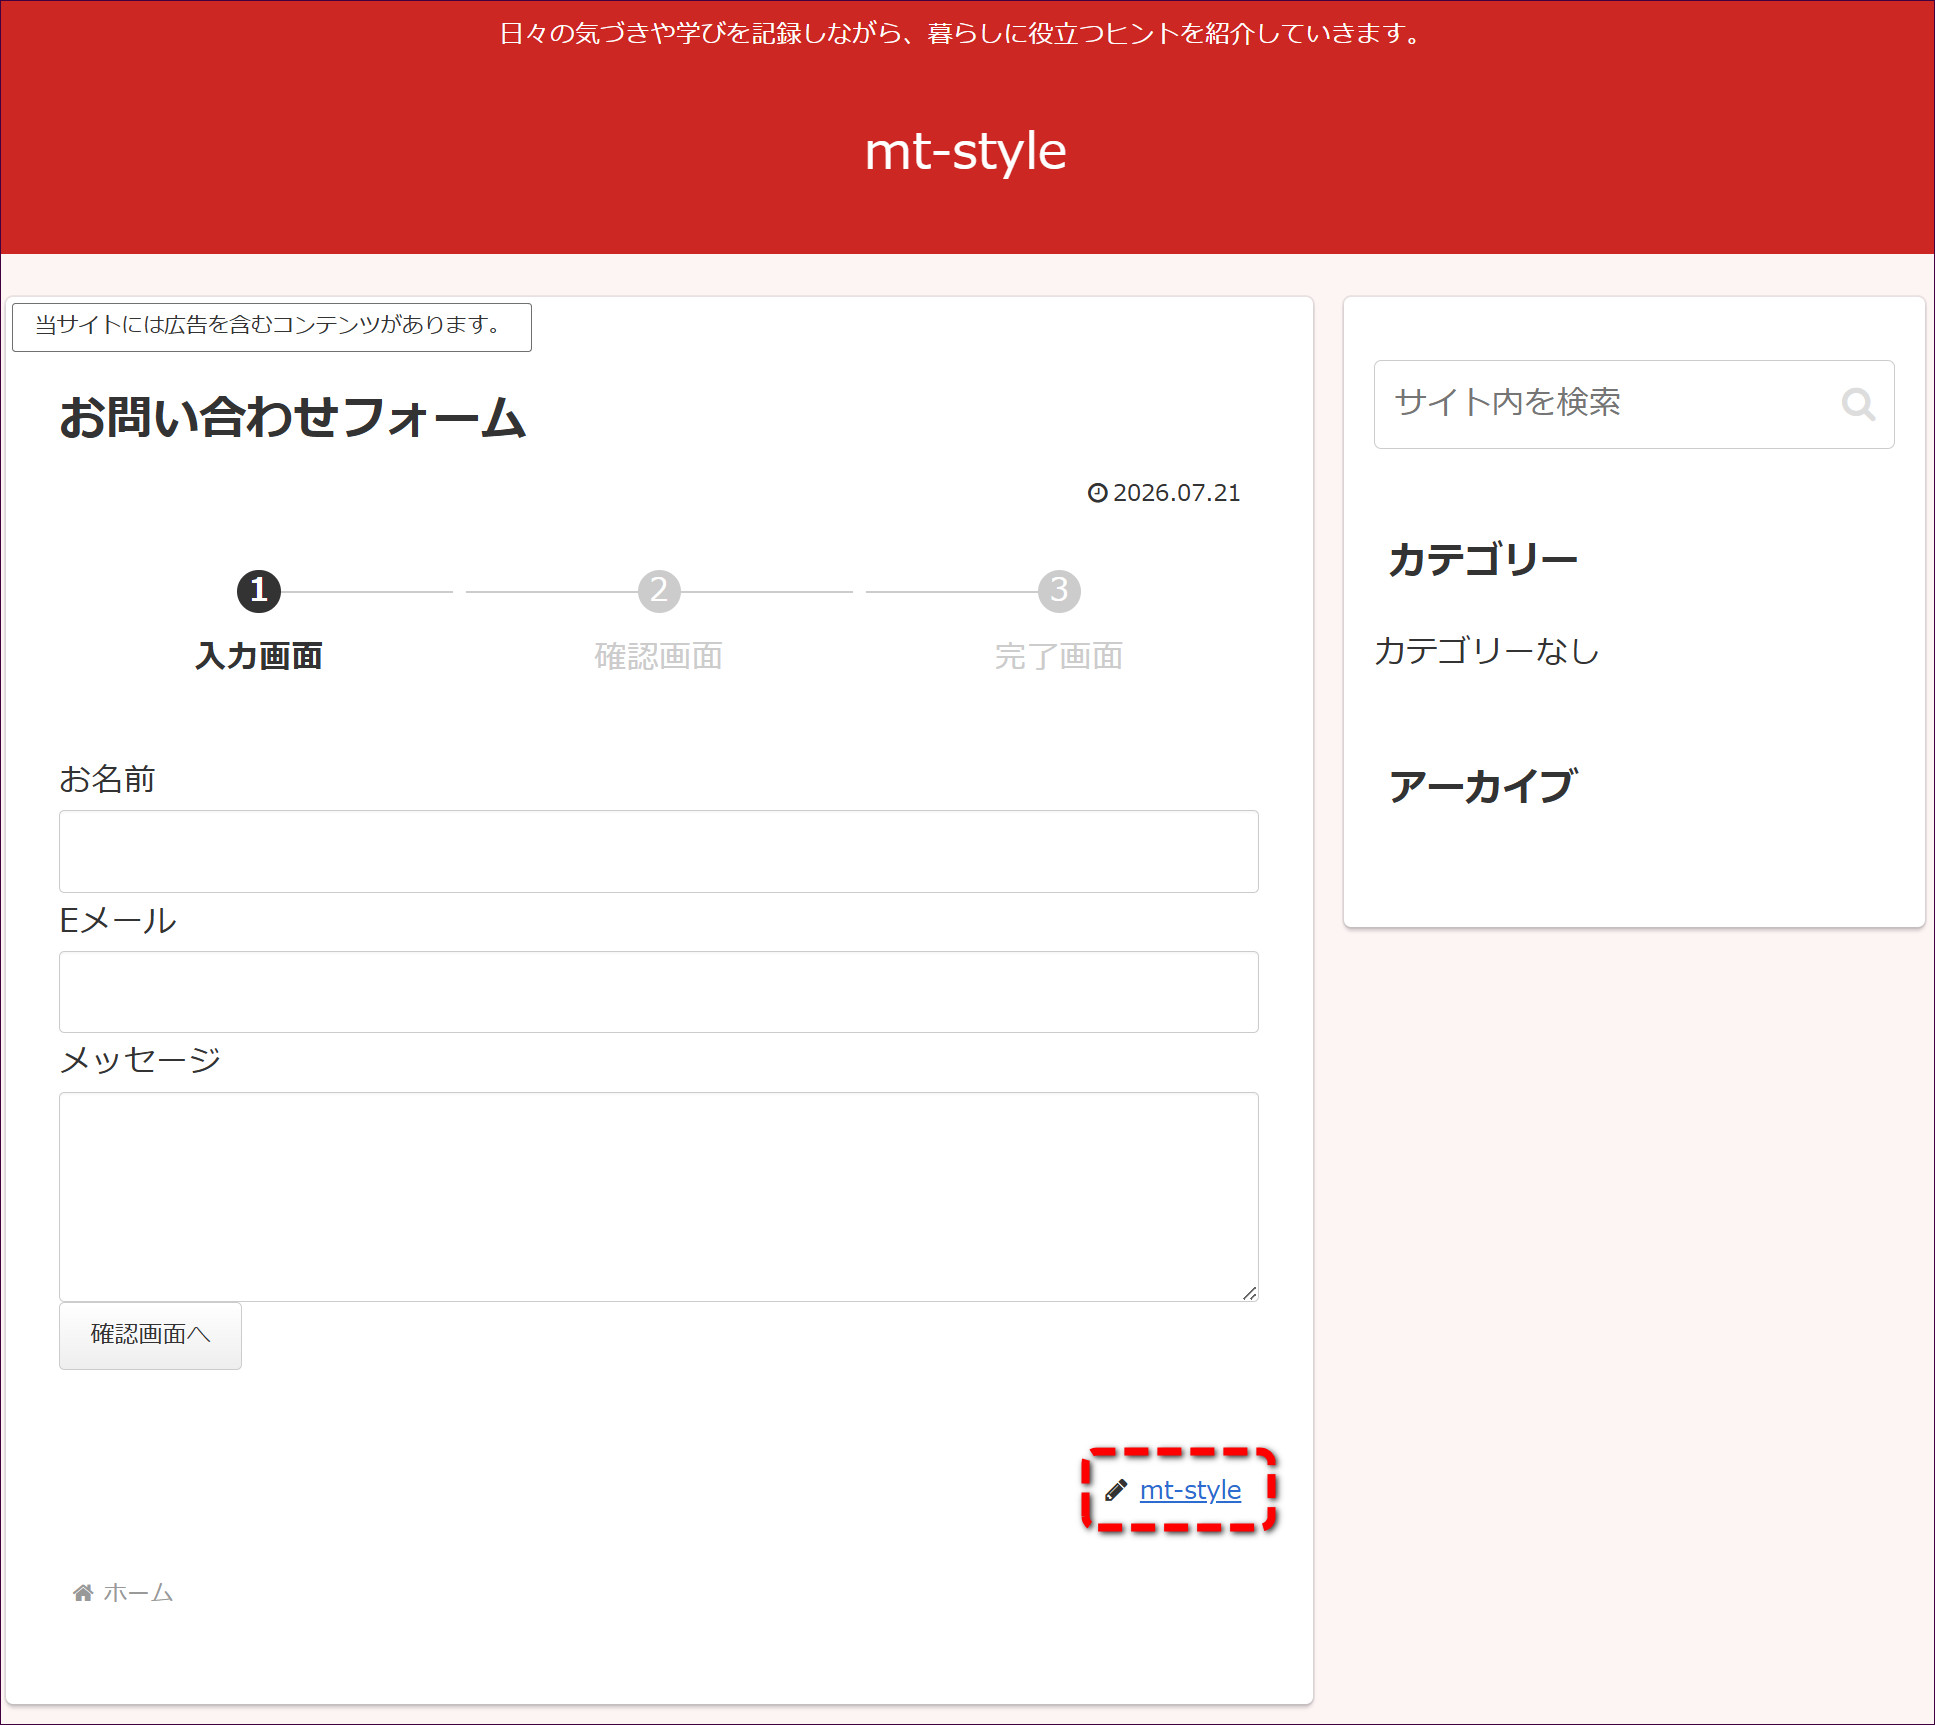Click into the メッセージ textarea
1935x1725 pixels.
click(658, 1196)
